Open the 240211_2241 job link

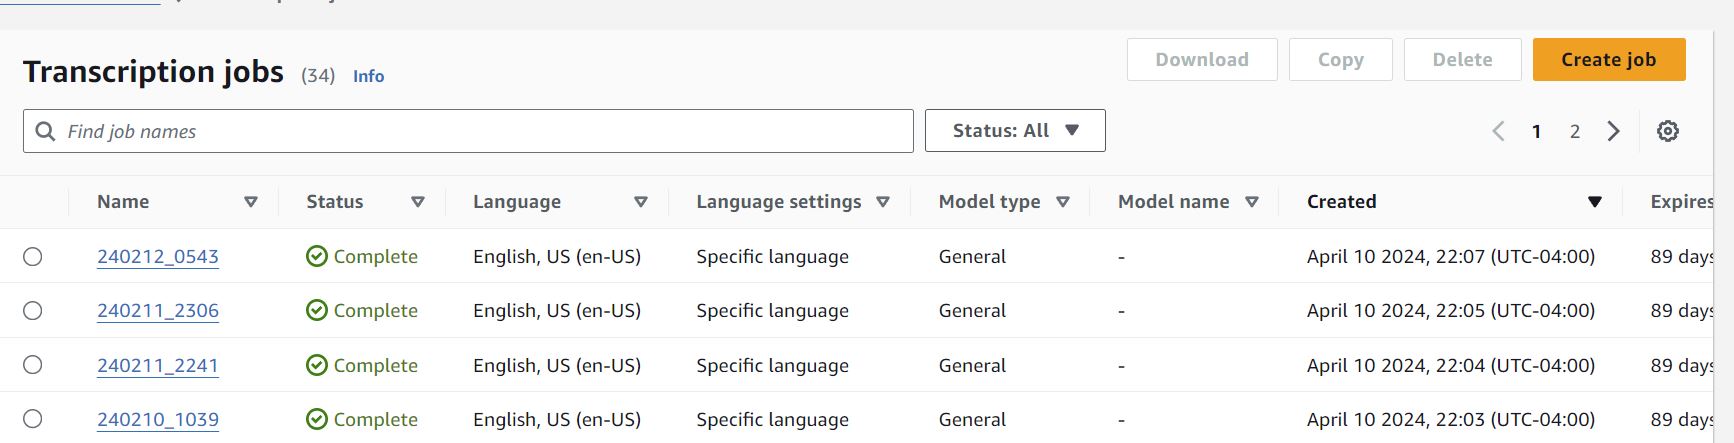pos(158,366)
